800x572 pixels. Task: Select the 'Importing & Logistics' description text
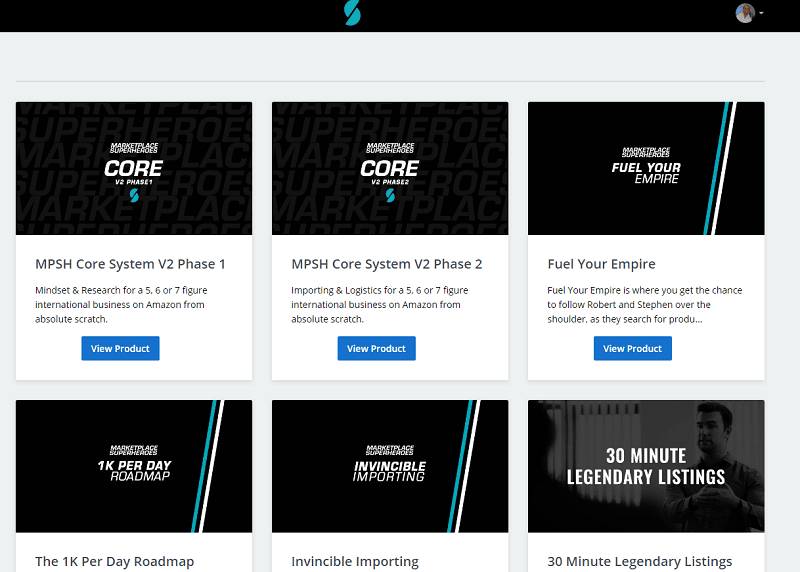point(380,305)
